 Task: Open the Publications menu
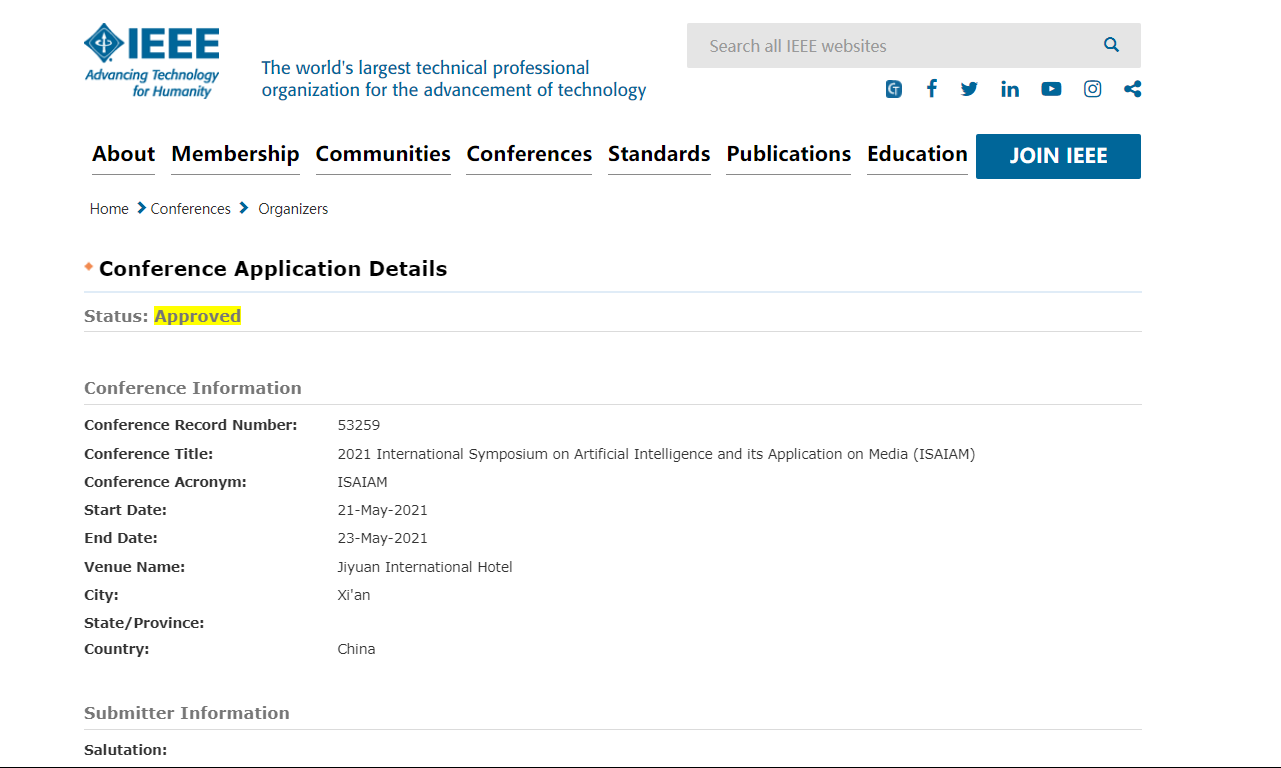pos(788,154)
